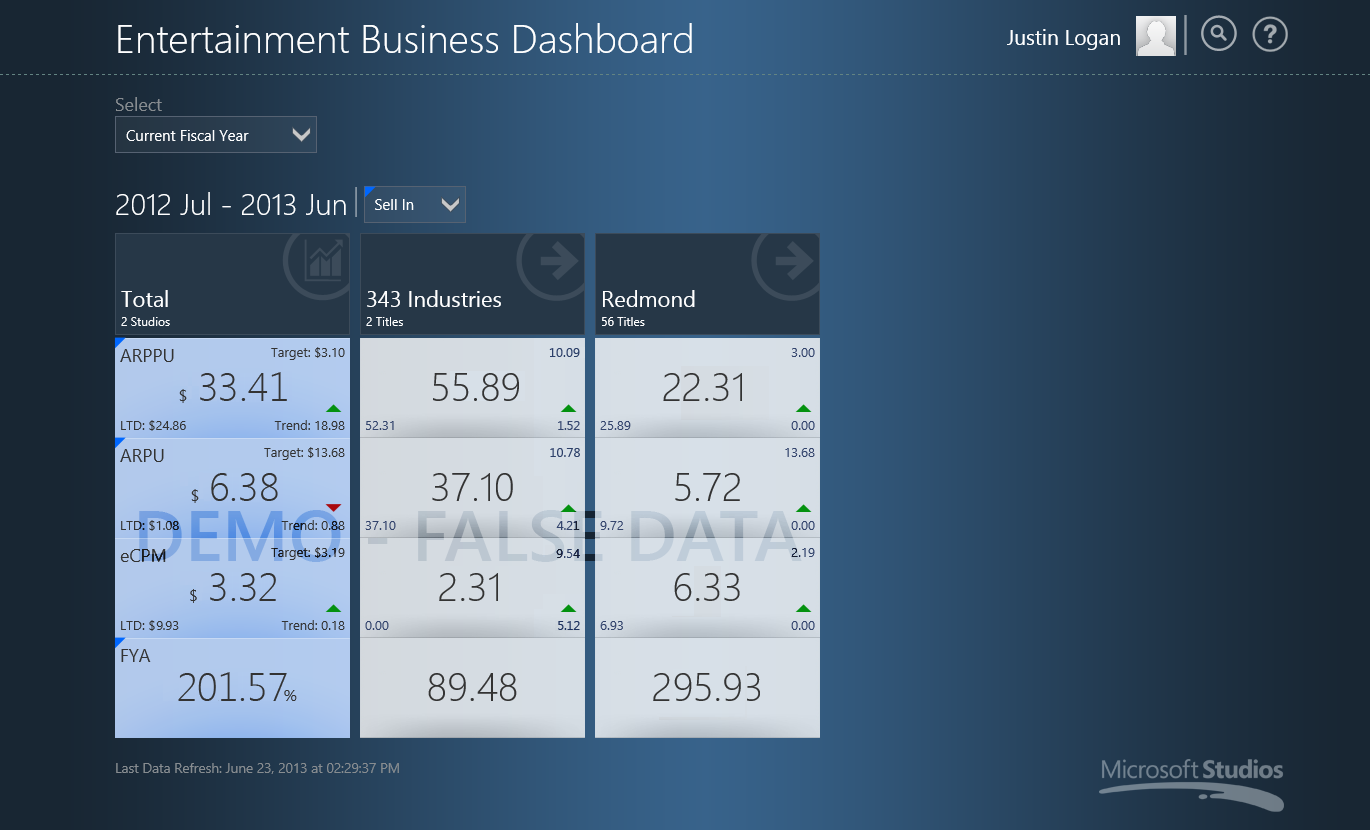Image resolution: width=1370 pixels, height=830 pixels.
Task: Click the Microsoft Studios logo
Action: point(1191,784)
